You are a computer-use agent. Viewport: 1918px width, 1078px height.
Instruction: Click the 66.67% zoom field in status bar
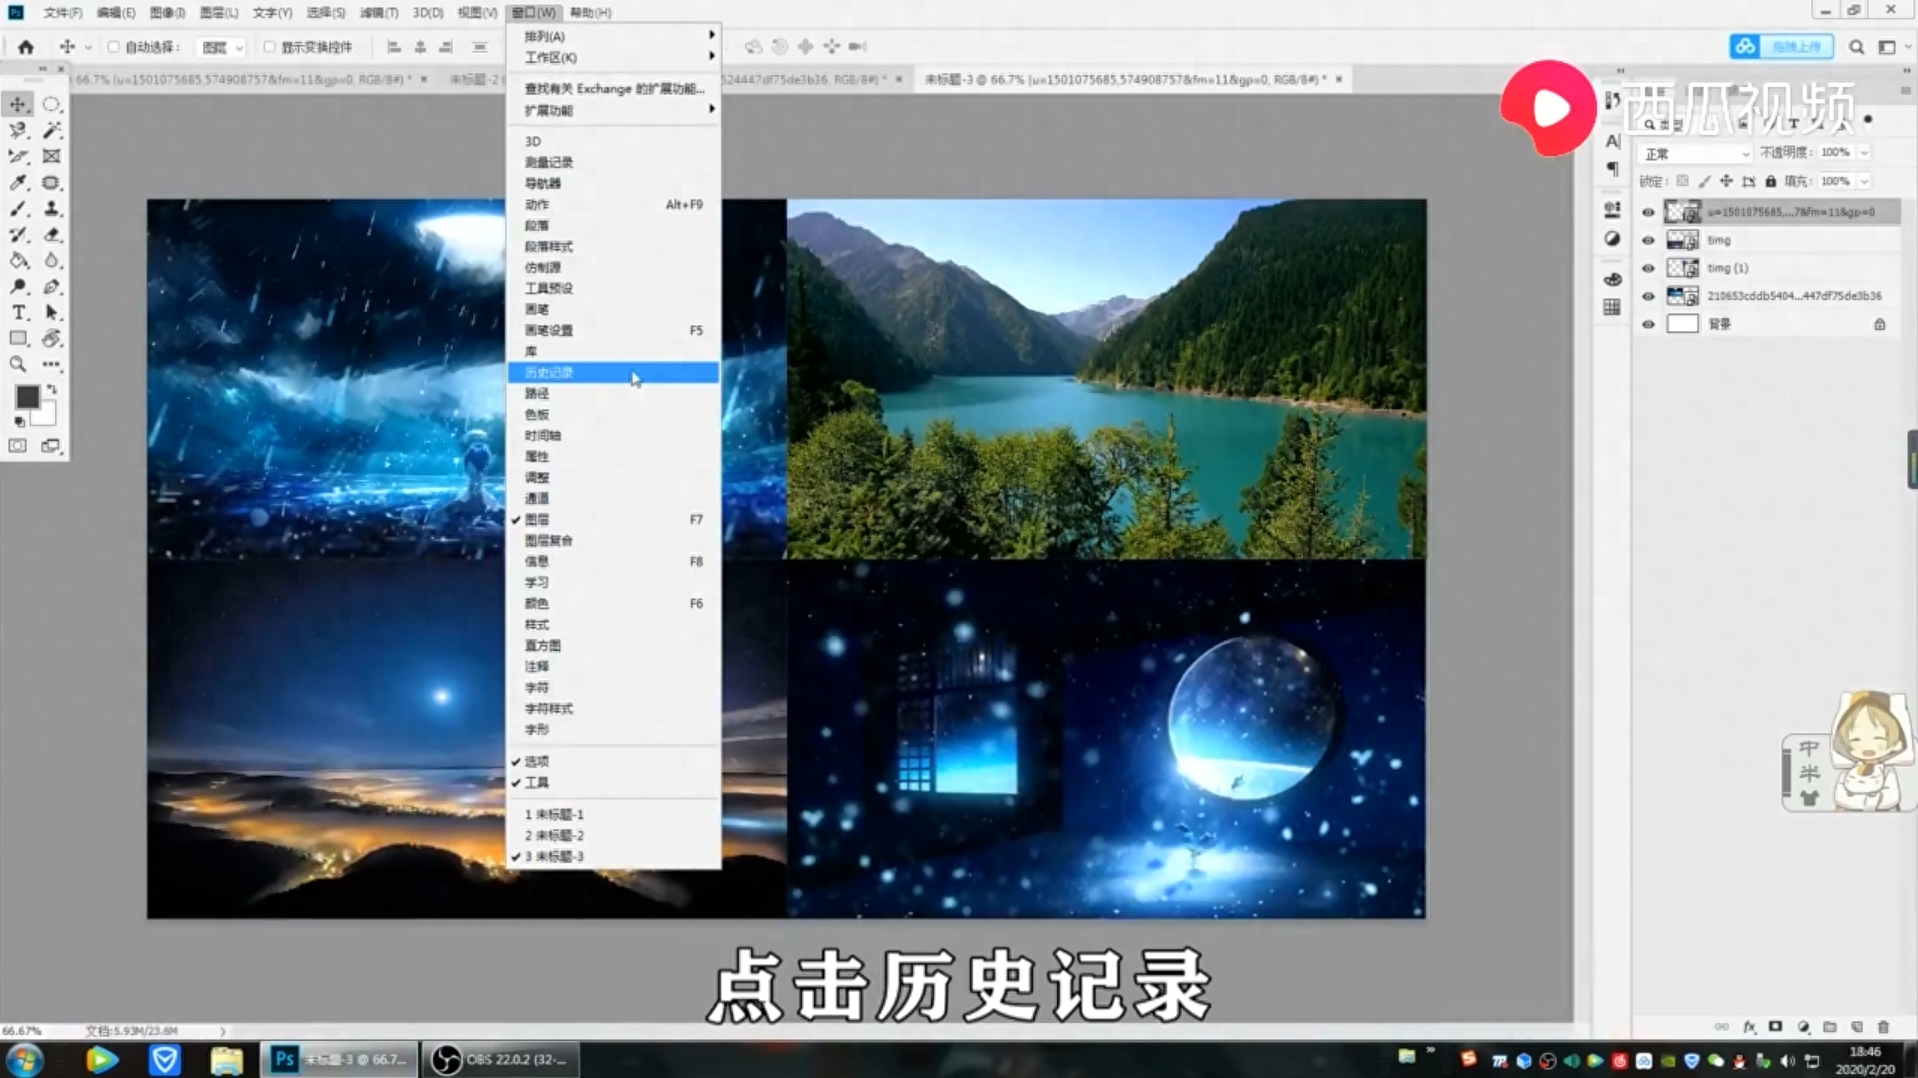(x=22, y=1029)
